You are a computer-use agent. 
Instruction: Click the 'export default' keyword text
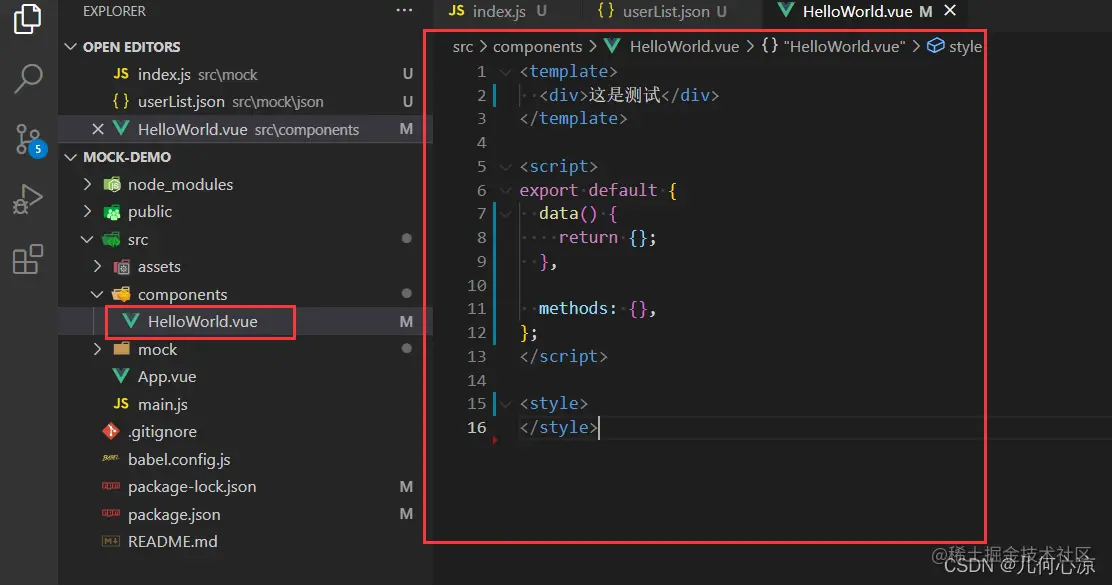(x=588, y=190)
